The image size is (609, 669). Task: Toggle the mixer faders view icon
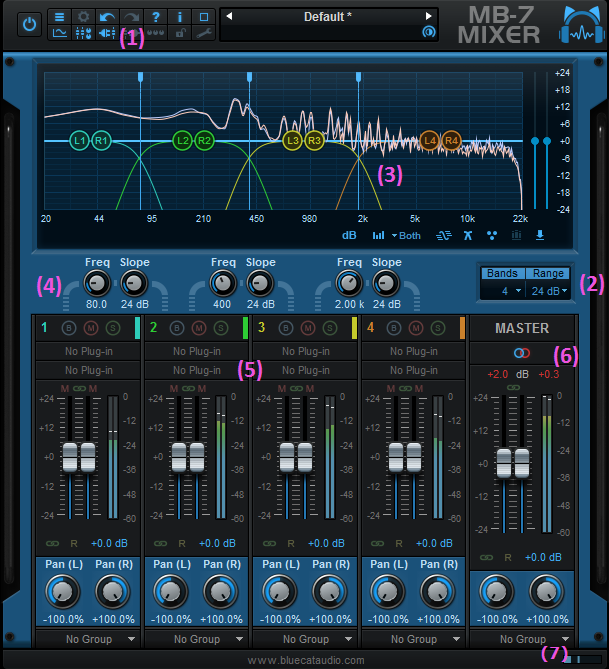(83, 33)
